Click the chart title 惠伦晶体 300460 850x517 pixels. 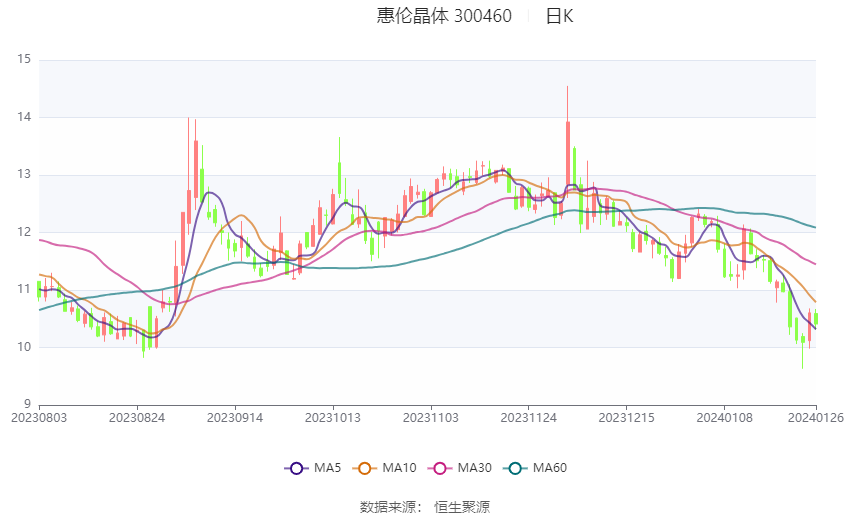coord(444,16)
